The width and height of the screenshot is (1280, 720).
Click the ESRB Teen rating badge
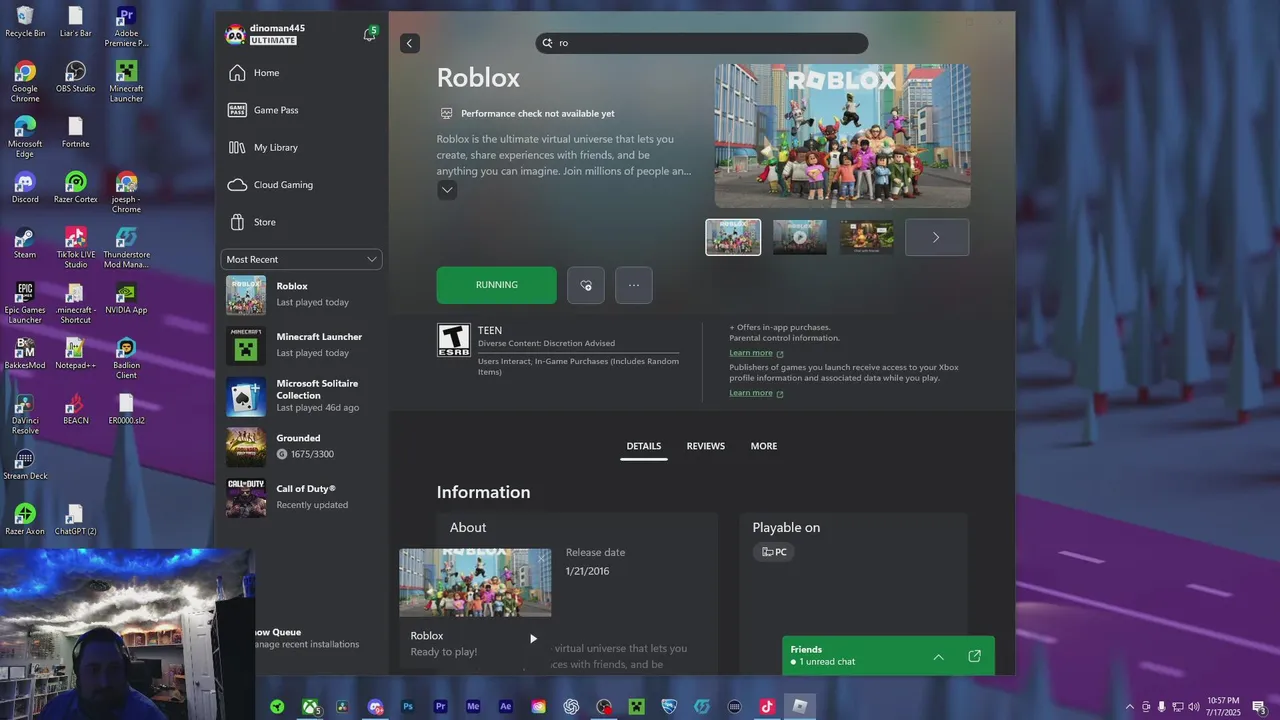453,340
